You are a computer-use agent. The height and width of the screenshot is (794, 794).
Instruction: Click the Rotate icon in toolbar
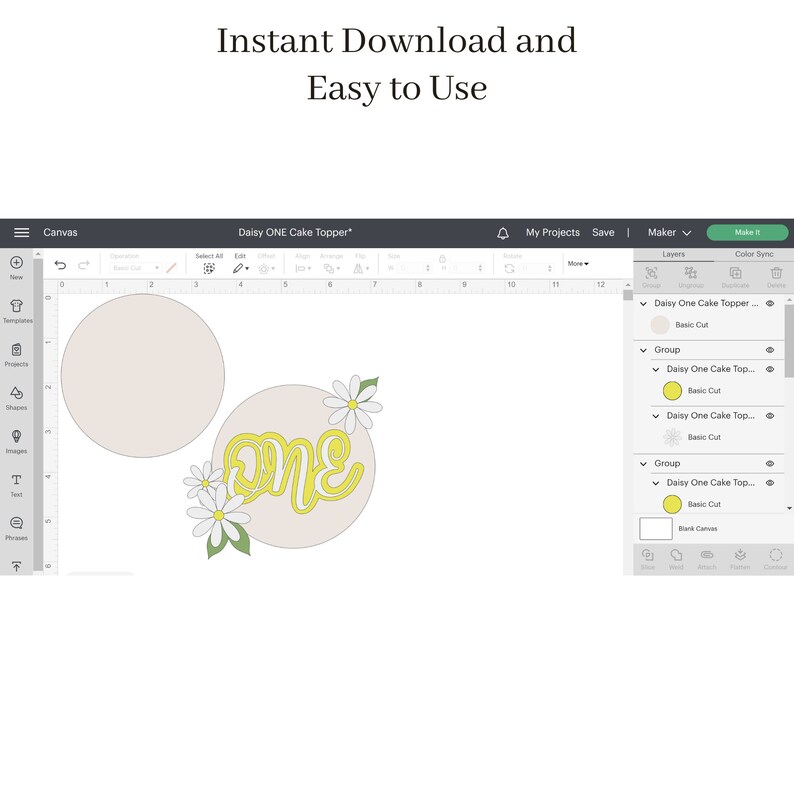[509, 268]
